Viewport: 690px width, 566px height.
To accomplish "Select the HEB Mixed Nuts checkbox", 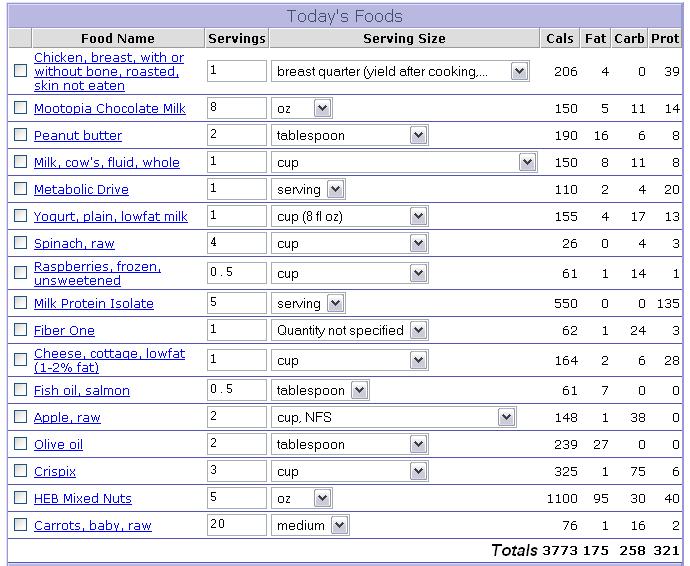I will click(x=21, y=498).
